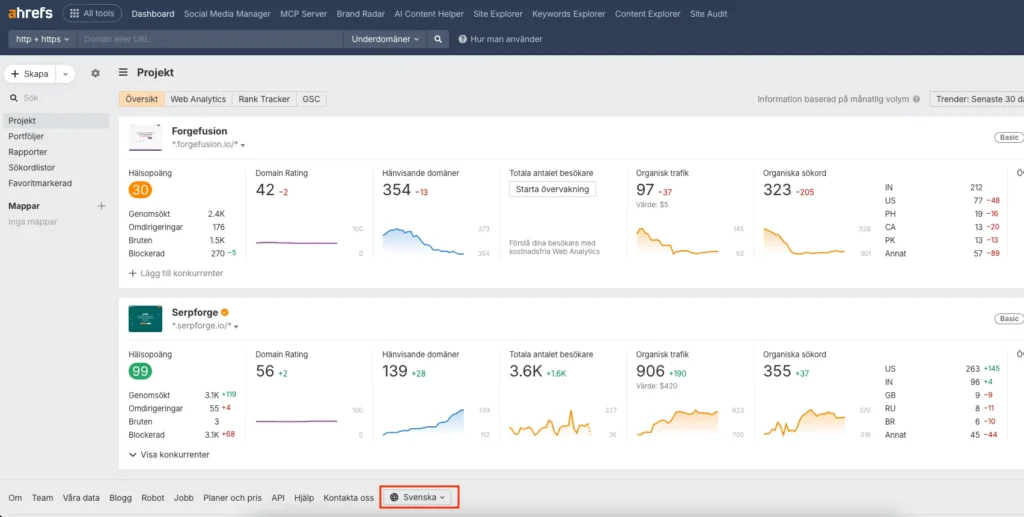Switch to the GSC tab
Image resolution: width=1024 pixels, height=517 pixels.
click(312, 99)
